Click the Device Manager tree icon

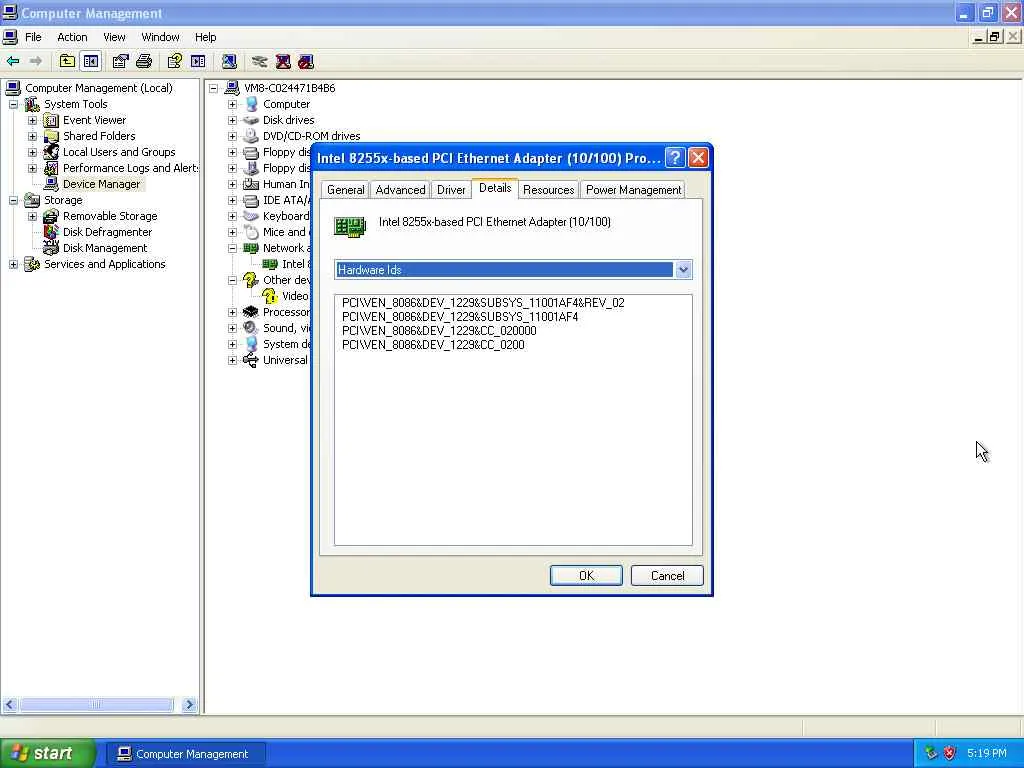(x=51, y=184)
